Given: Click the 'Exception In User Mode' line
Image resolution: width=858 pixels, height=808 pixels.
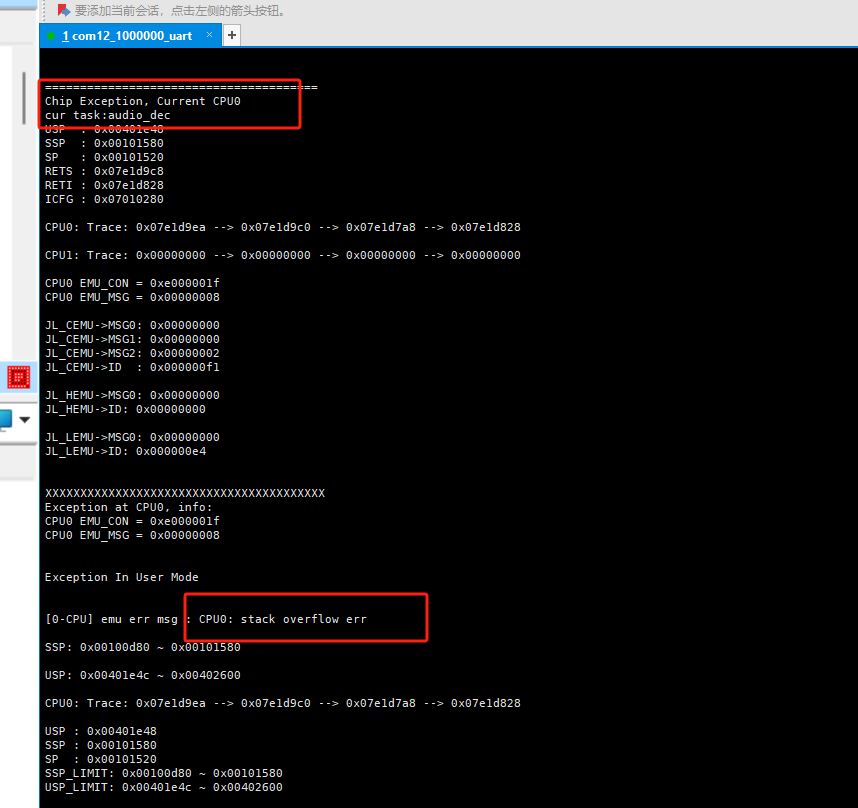Looking at the screenshot, I should point(121,577).
